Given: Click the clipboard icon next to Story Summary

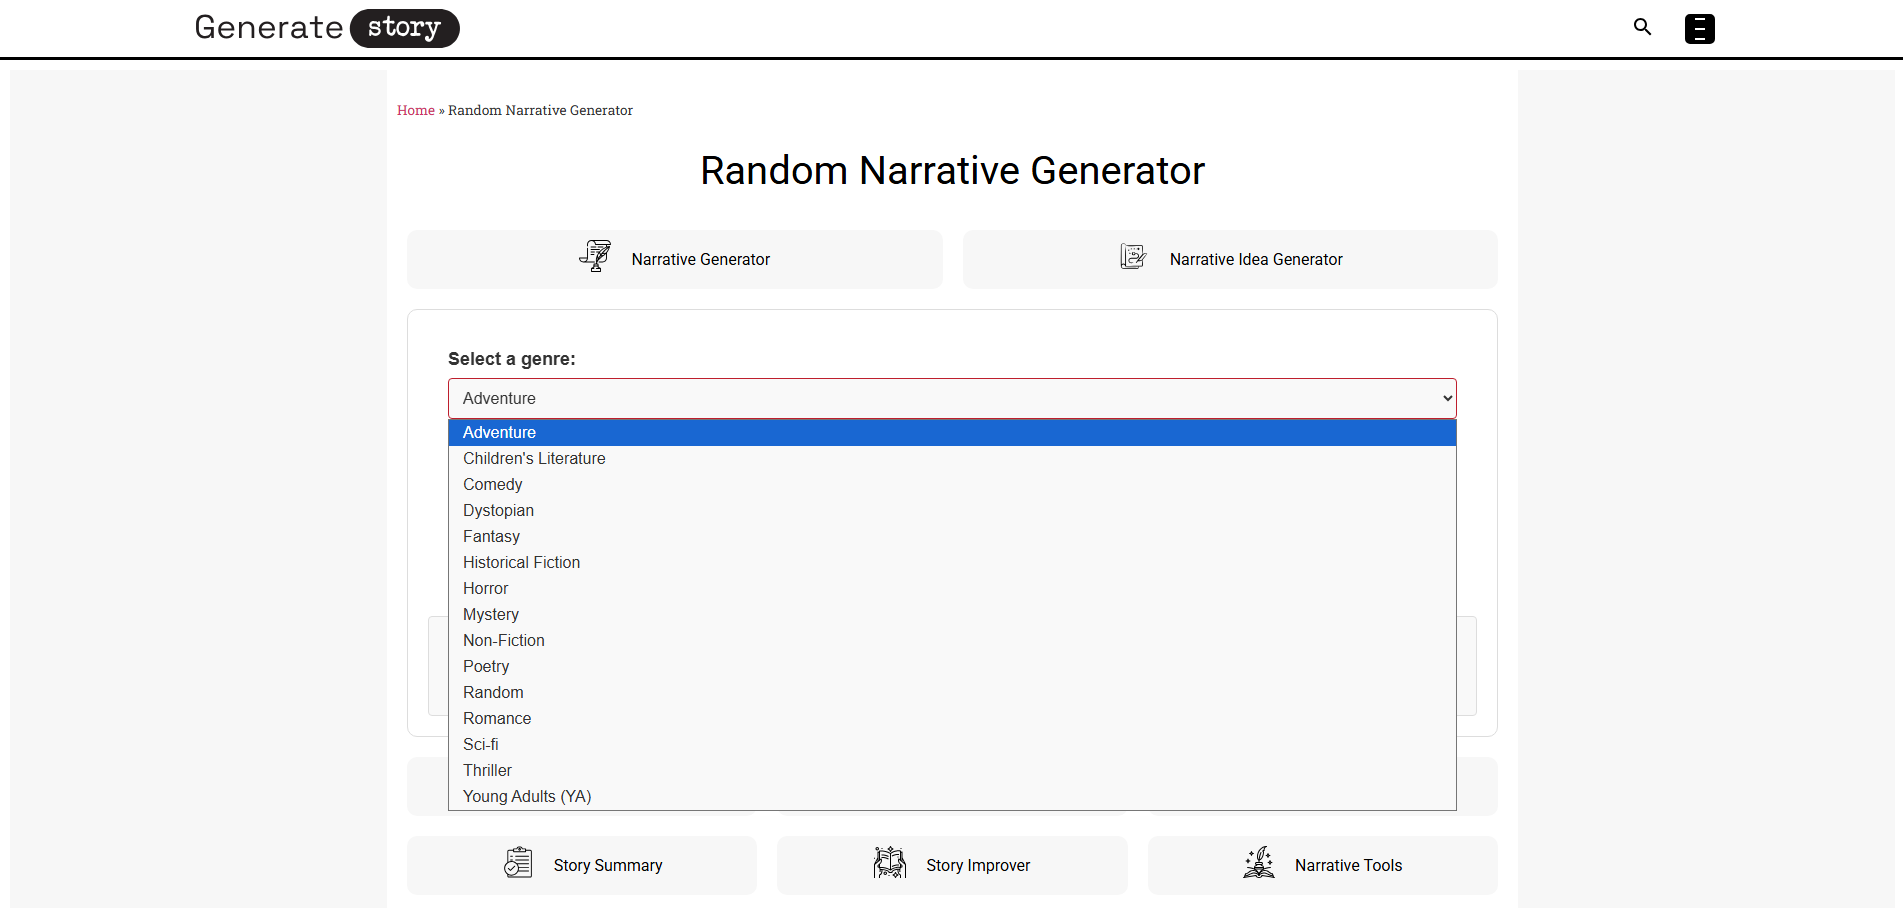Looking at the screenshot, I should (518, 862).
